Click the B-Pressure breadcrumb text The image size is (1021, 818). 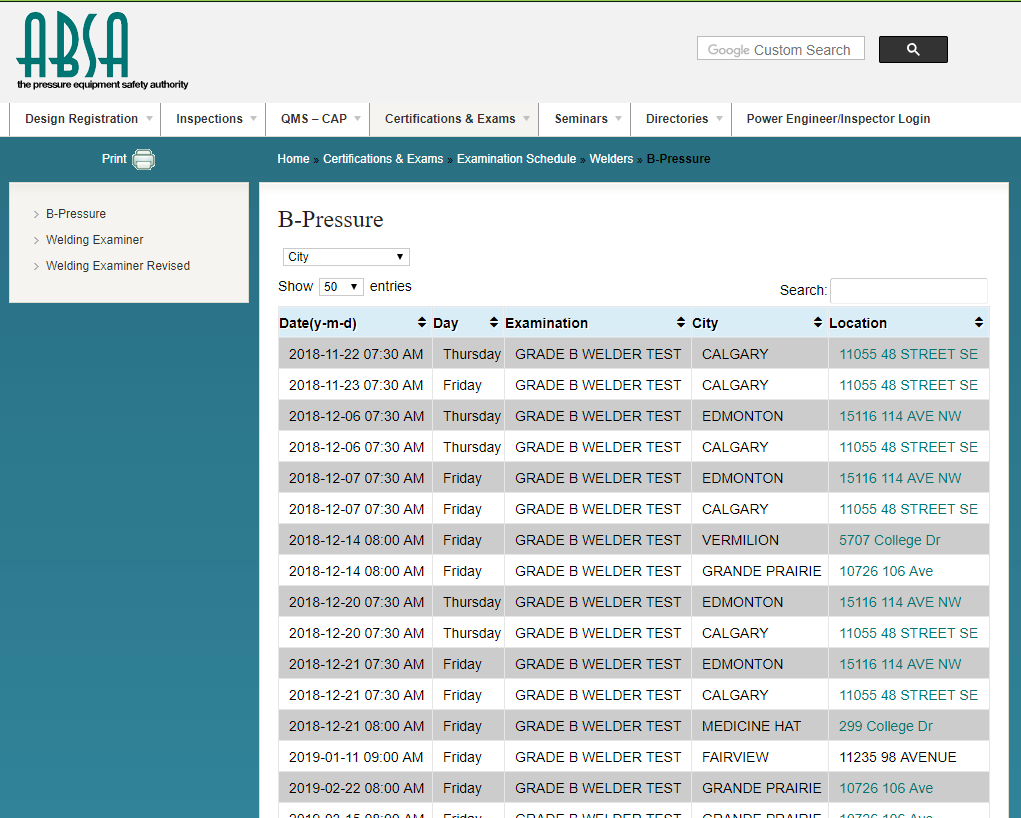pyautogui.click(x=678, y=159)
